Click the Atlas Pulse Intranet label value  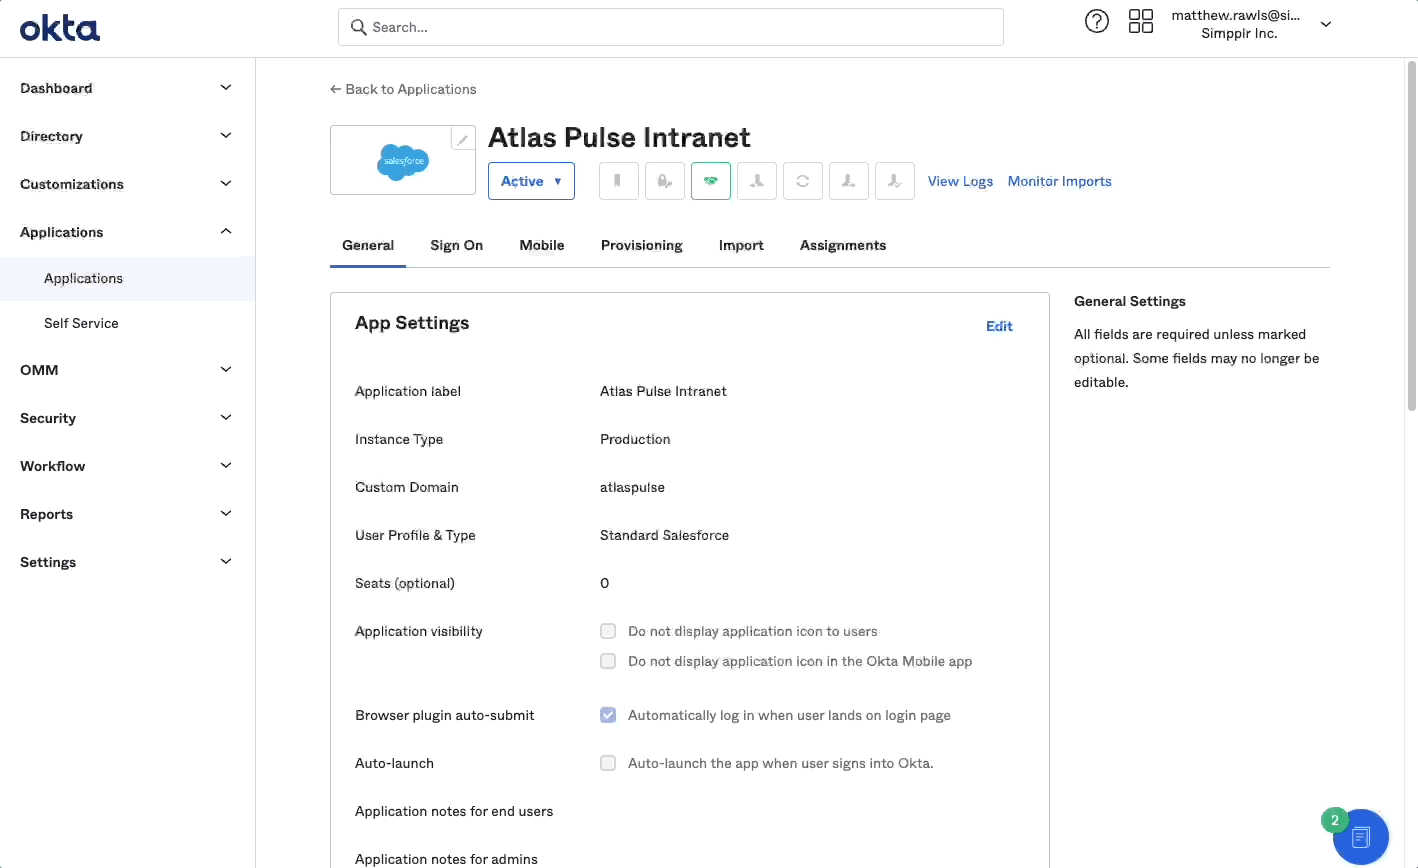click(x=663, y=391)
